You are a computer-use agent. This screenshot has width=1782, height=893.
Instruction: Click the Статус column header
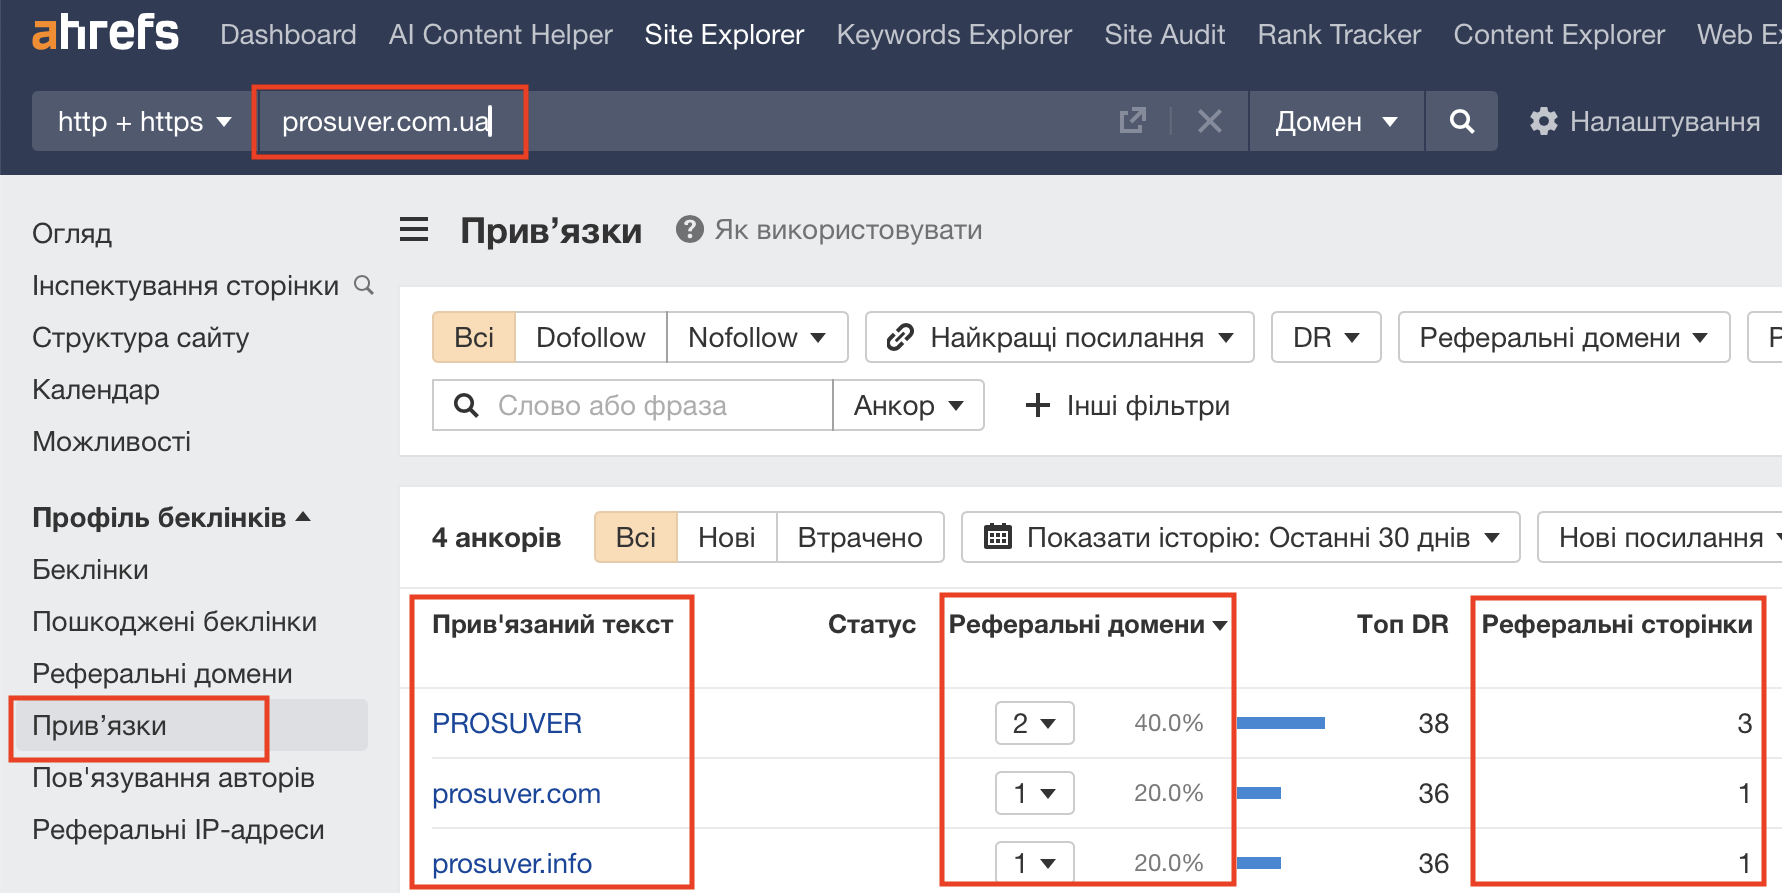coord(871,624)
